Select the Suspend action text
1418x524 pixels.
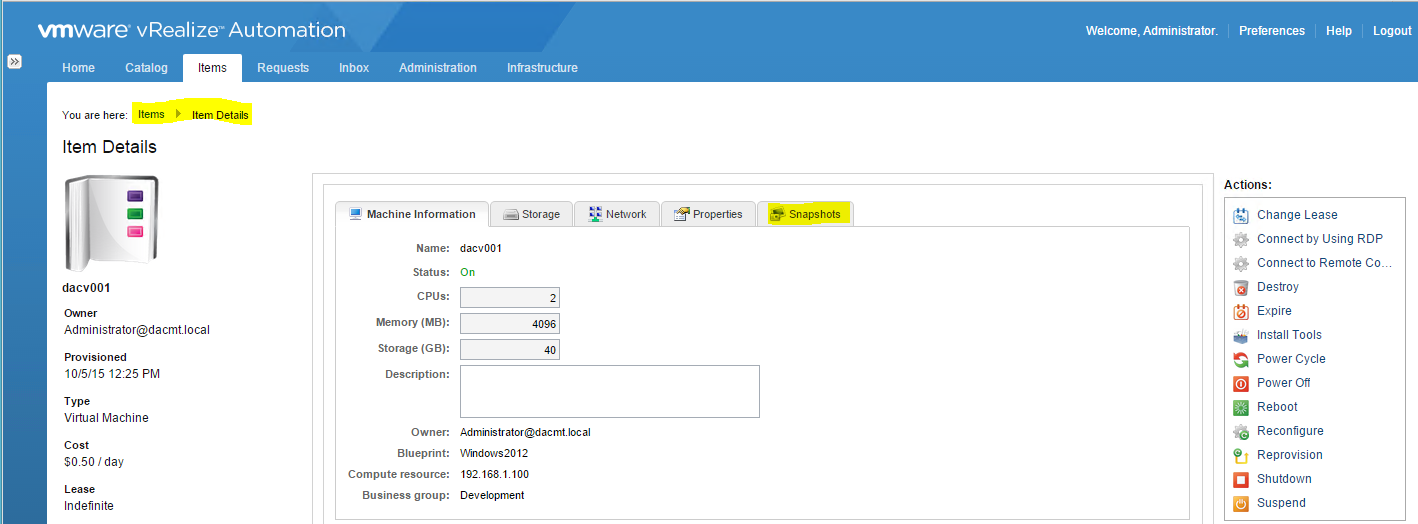point(1281,503)
